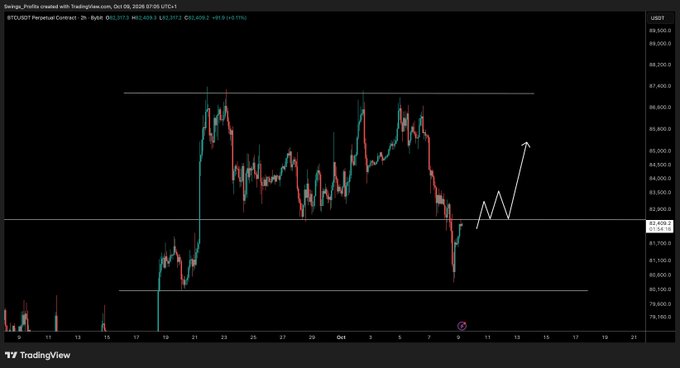Click the 85,000.0 price axis label
This screenshot has width=680, height=368.
coord(660,151)
